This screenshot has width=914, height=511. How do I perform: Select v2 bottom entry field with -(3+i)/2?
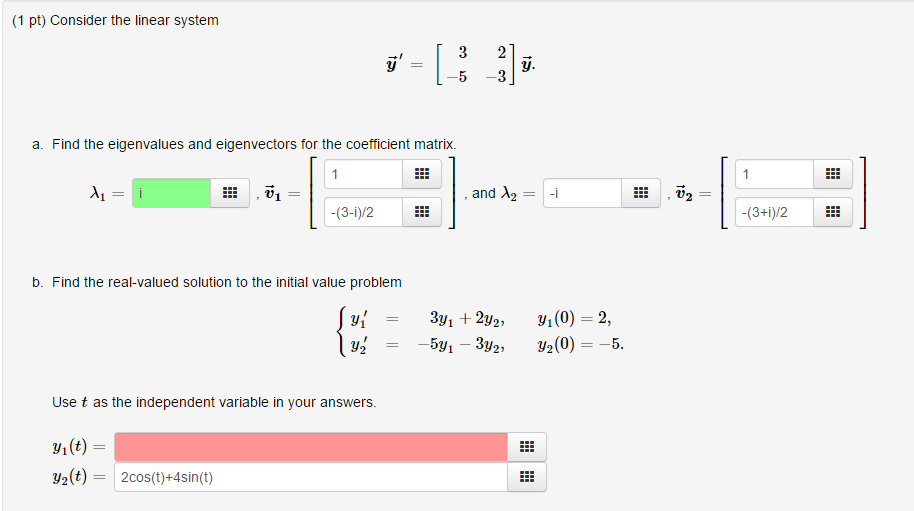pos(774,212)
